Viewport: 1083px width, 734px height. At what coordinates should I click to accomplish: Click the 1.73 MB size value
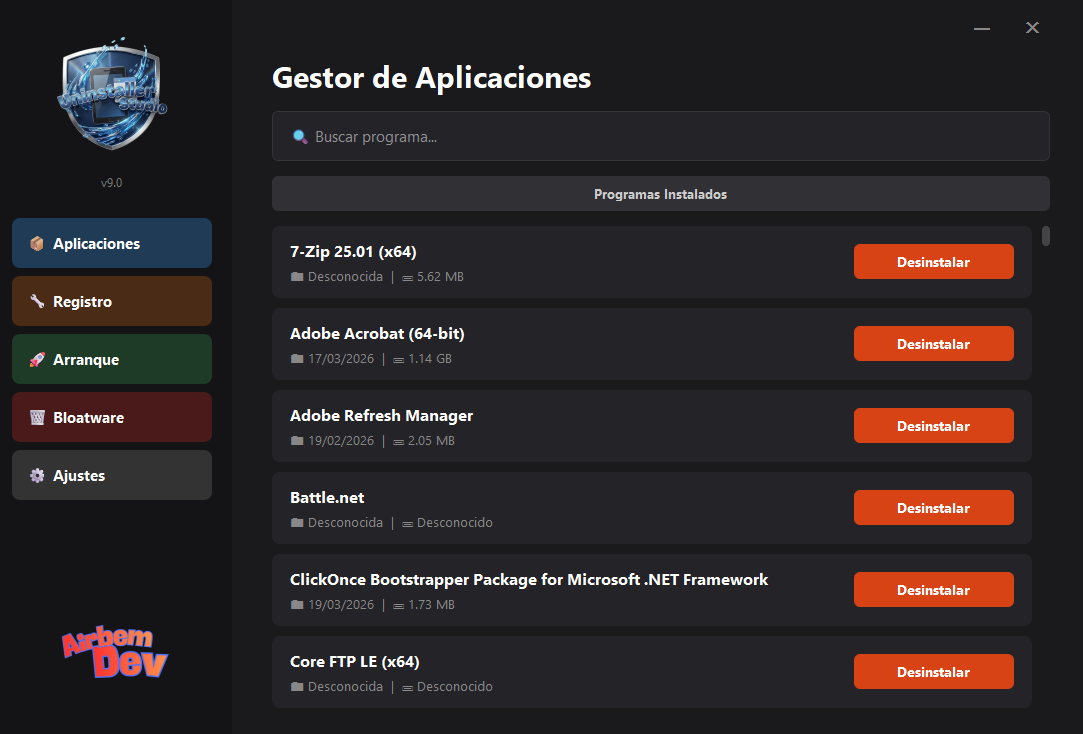431,605
